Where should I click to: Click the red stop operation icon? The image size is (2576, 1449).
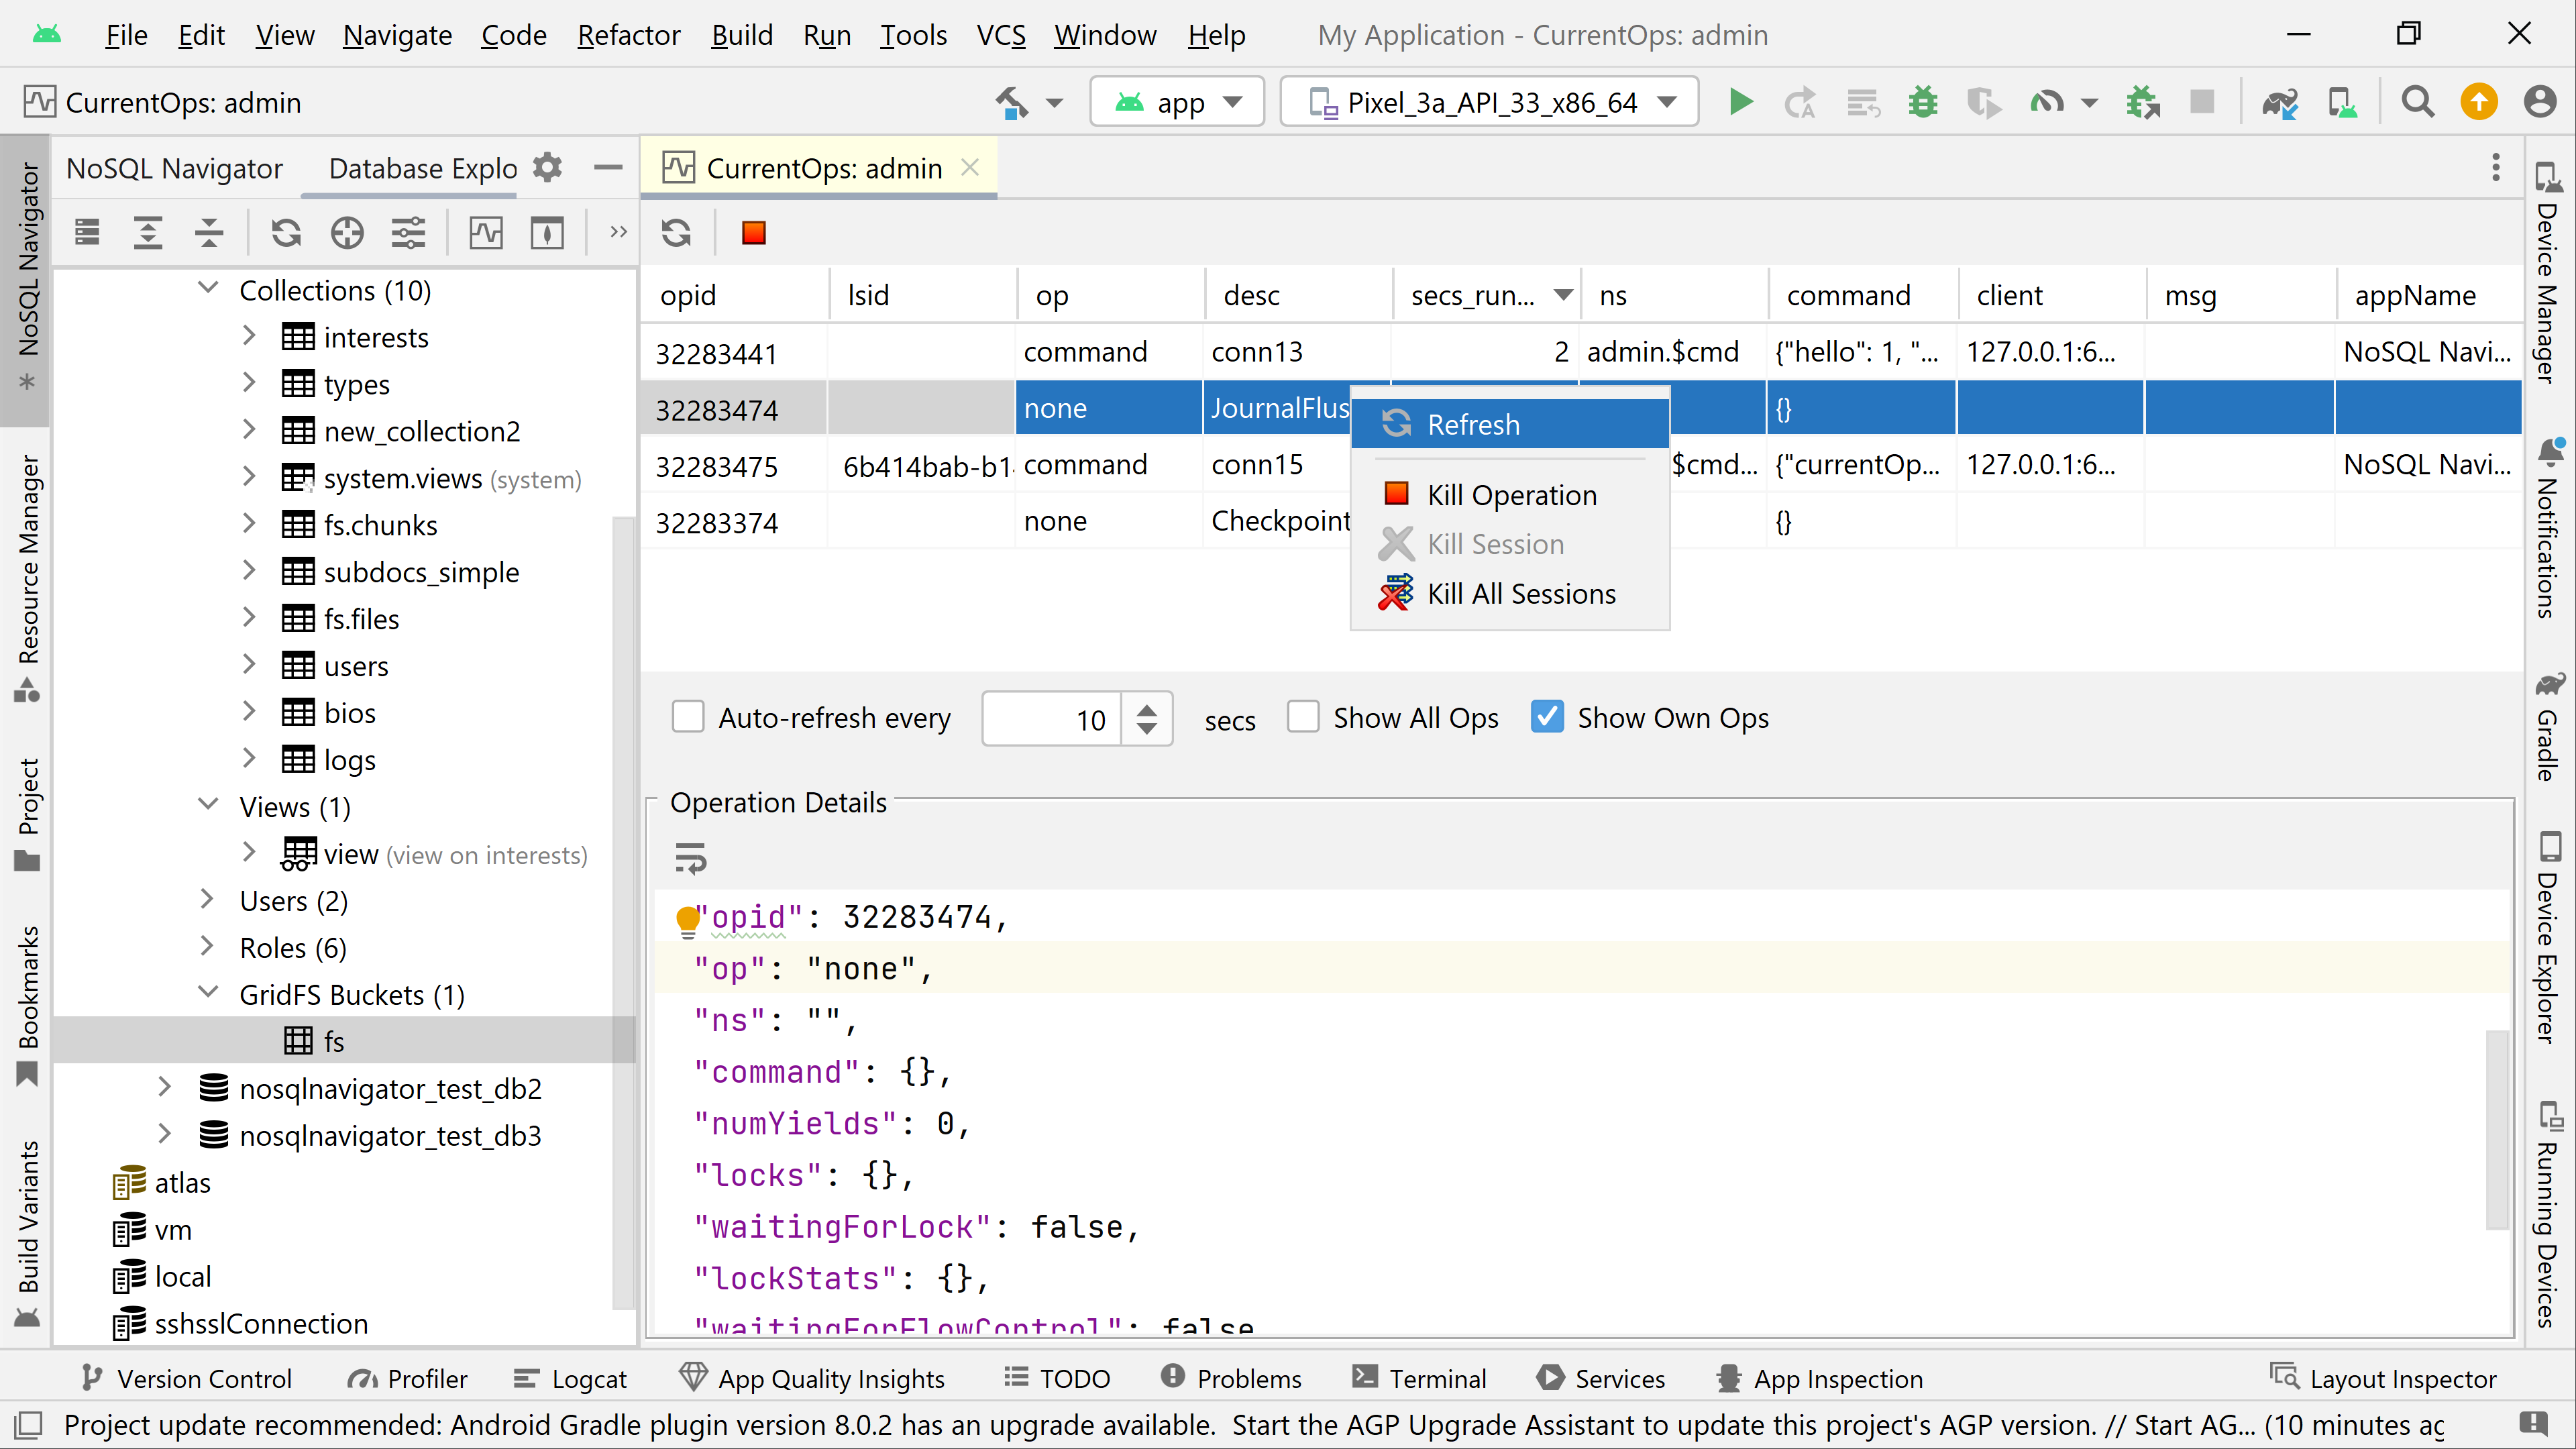point(753,233)
